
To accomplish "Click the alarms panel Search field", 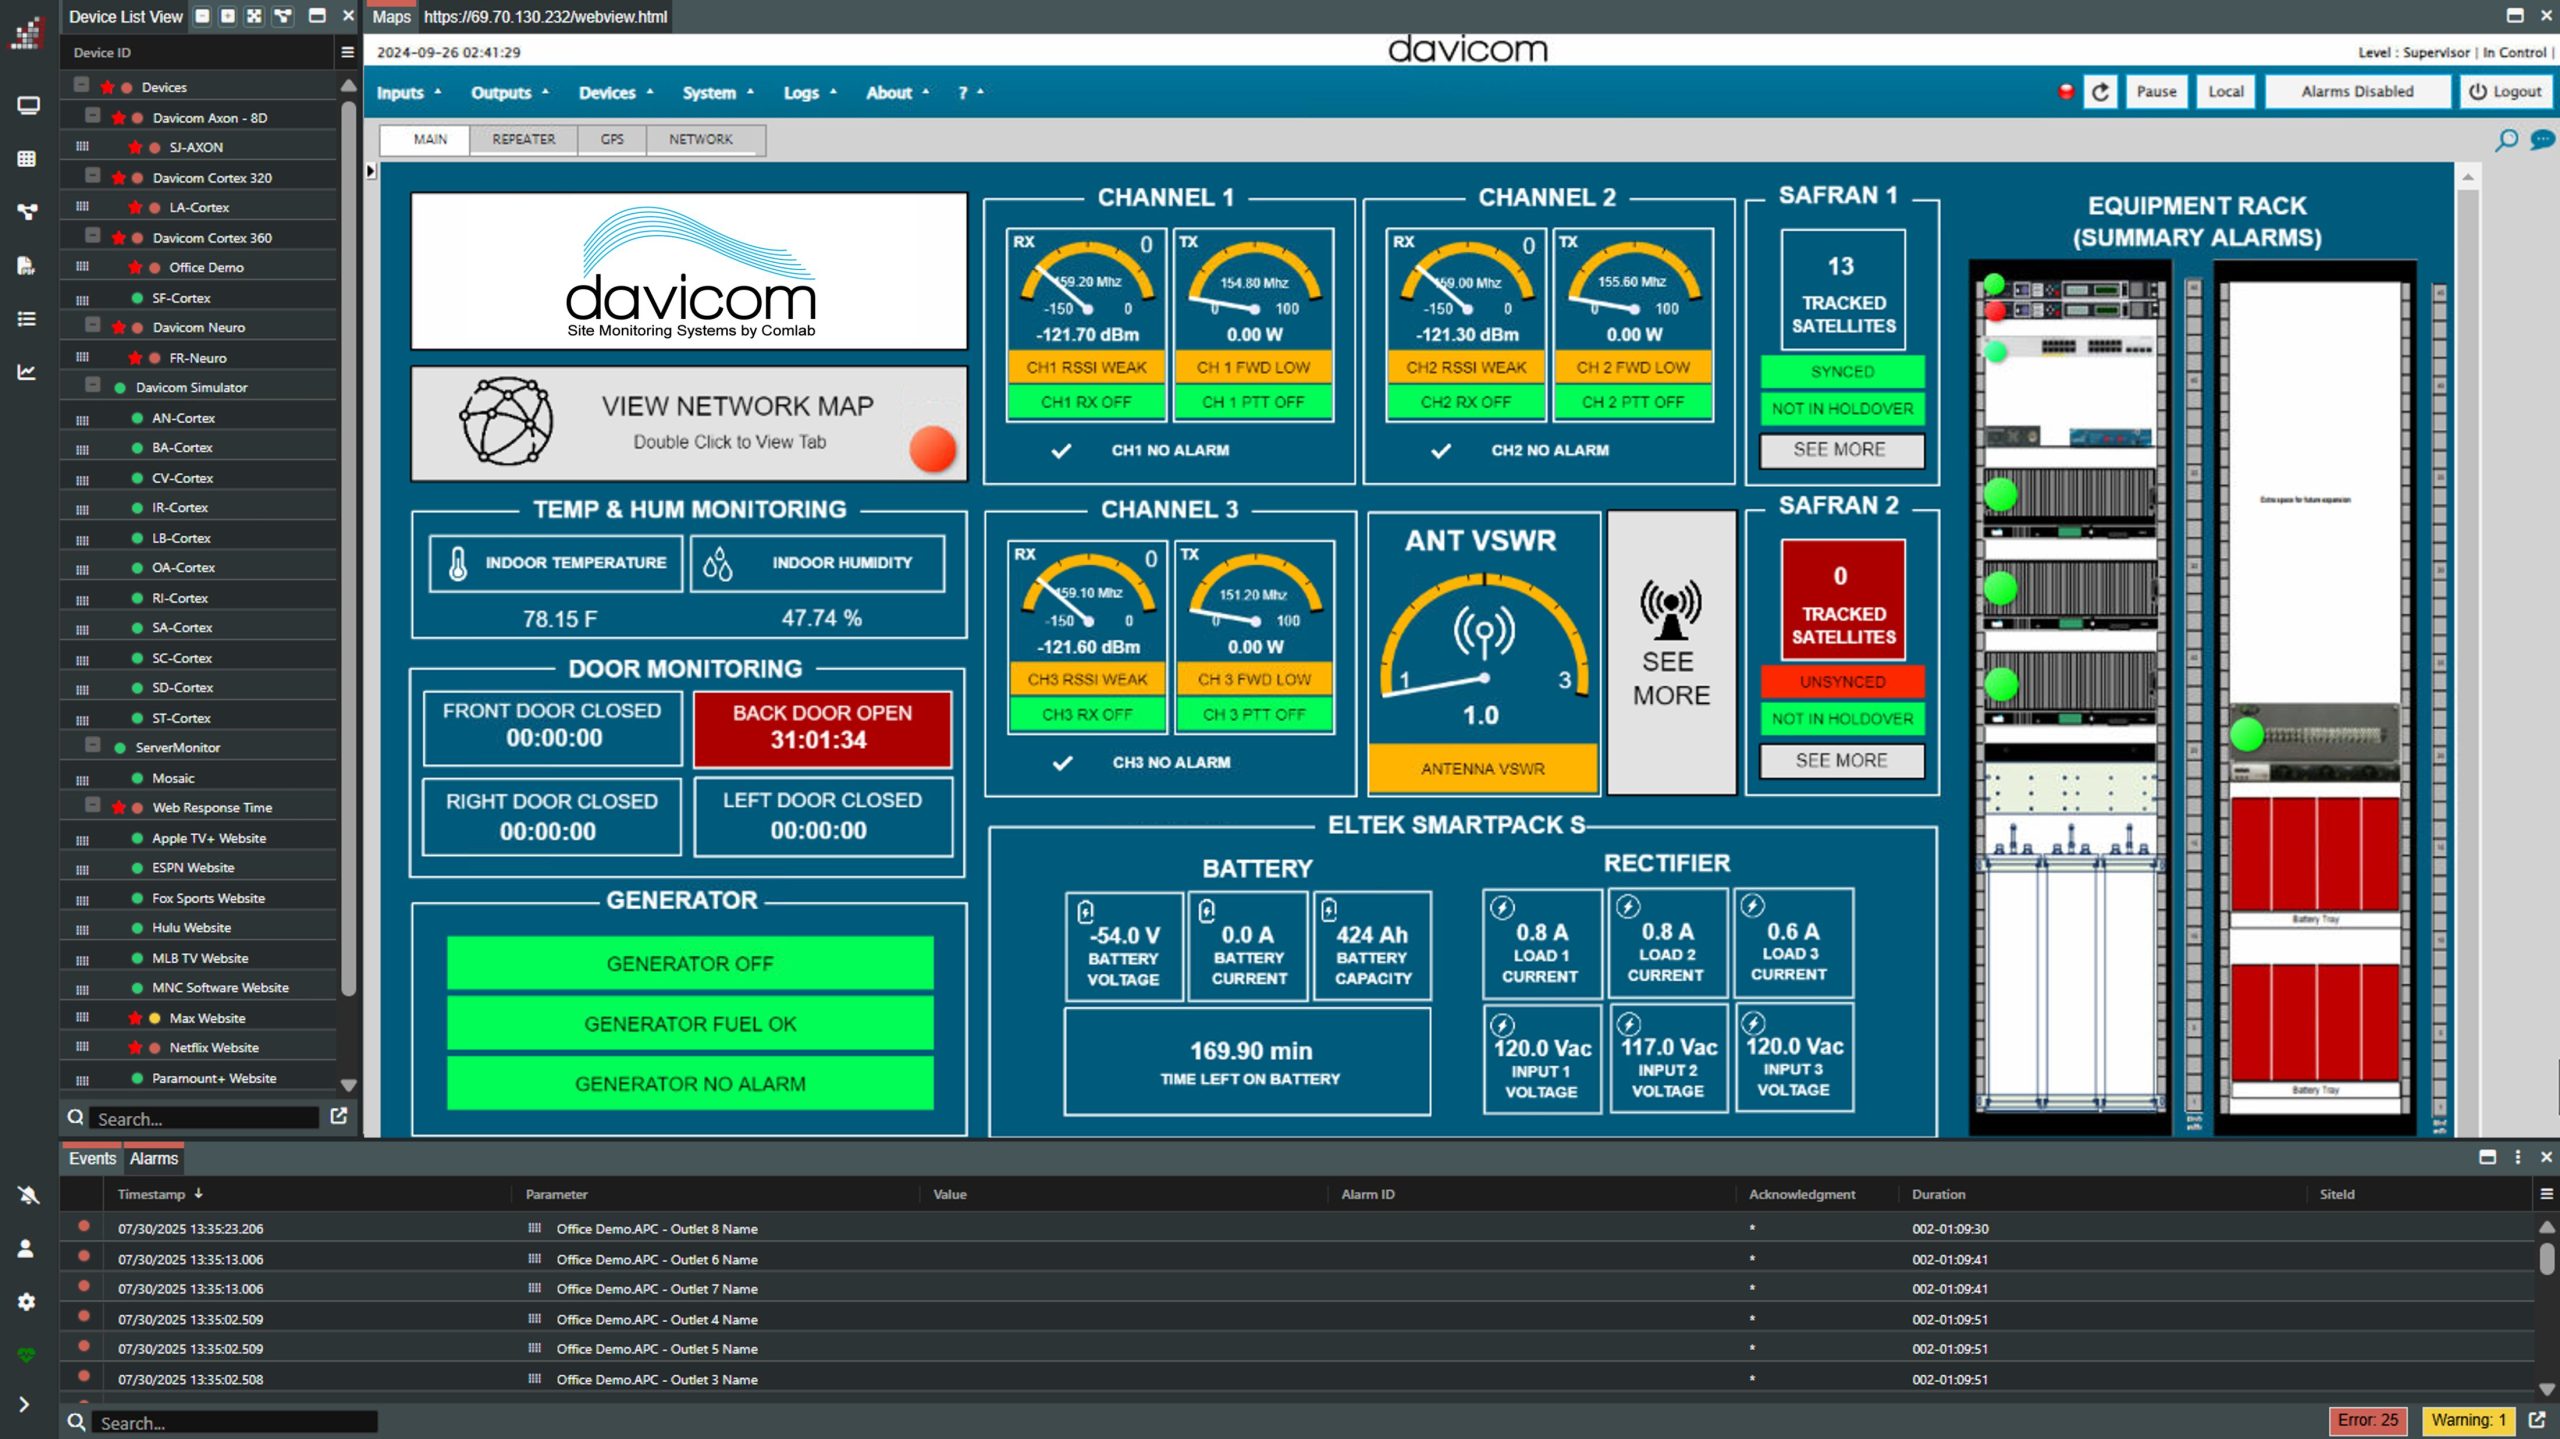I will [x=235, y=1423].
